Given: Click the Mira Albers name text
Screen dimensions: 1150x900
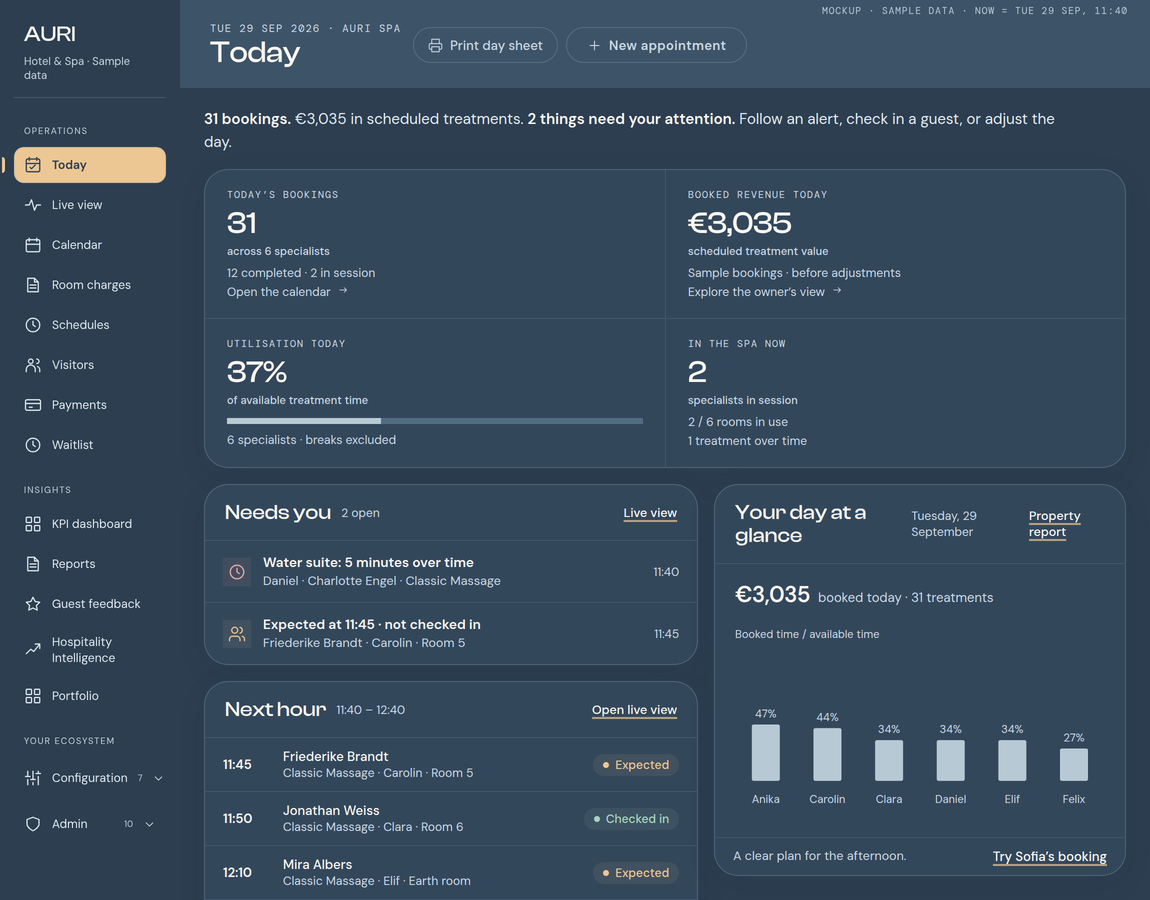Looking at the screenshot, I should pyautogui.click(x=318, y=865).
